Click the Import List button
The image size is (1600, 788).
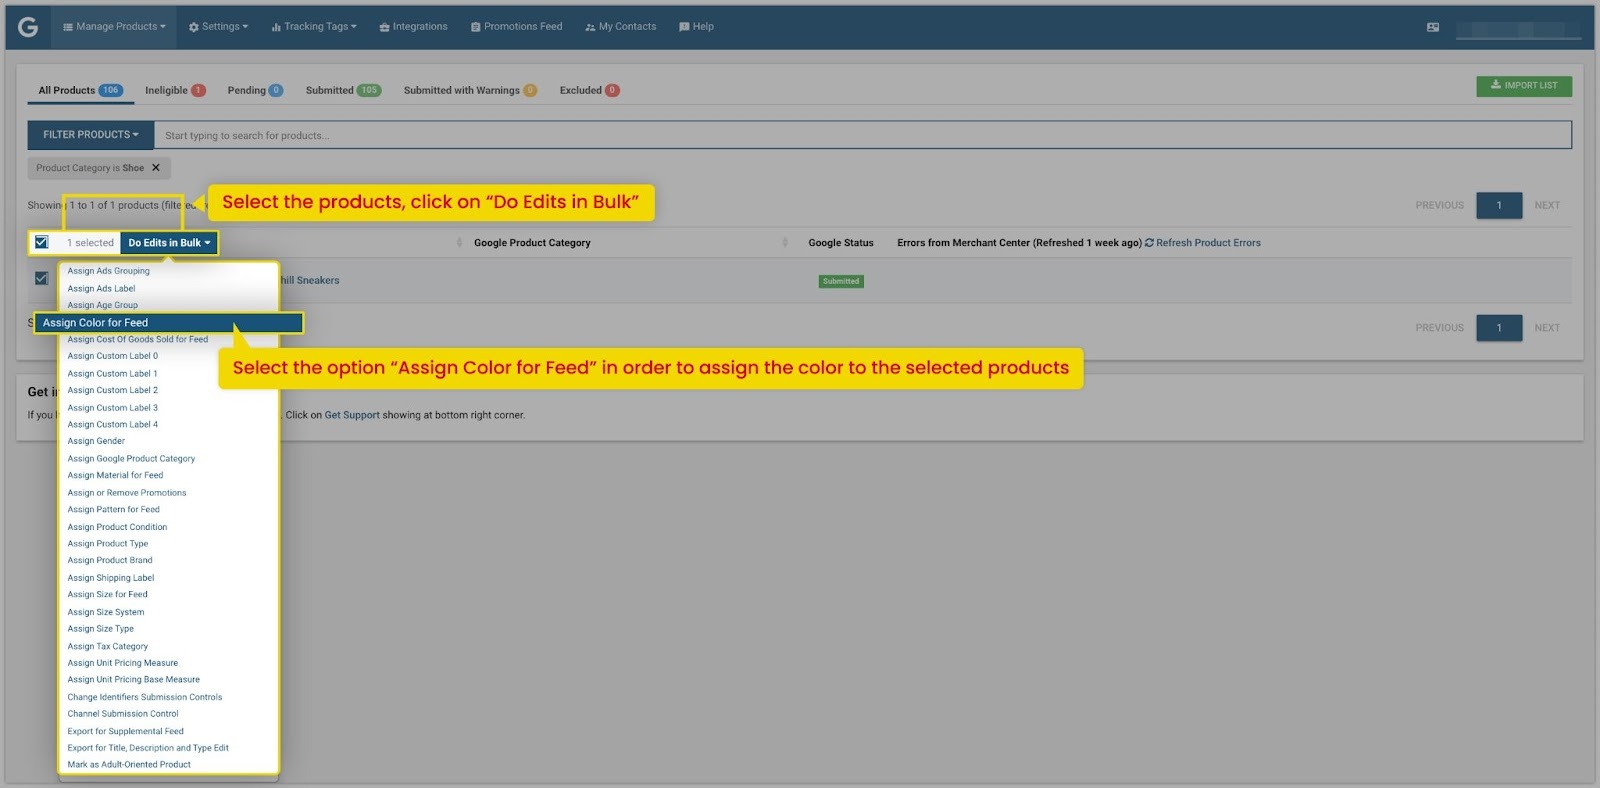tap(1523, 86)
